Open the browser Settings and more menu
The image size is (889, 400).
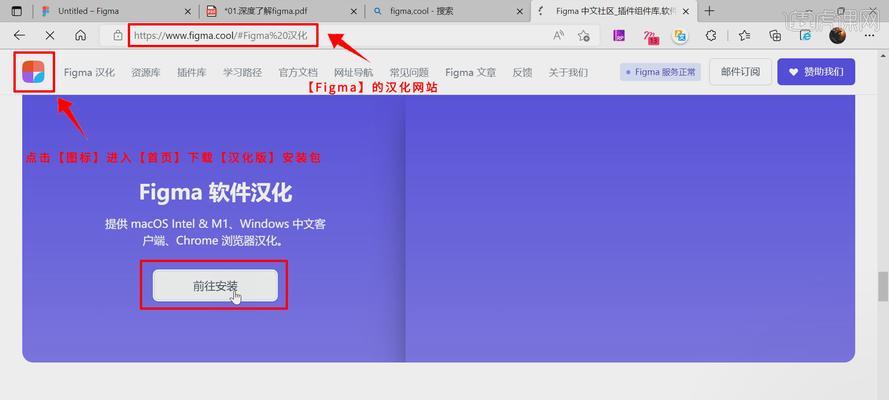click(869, 36)
